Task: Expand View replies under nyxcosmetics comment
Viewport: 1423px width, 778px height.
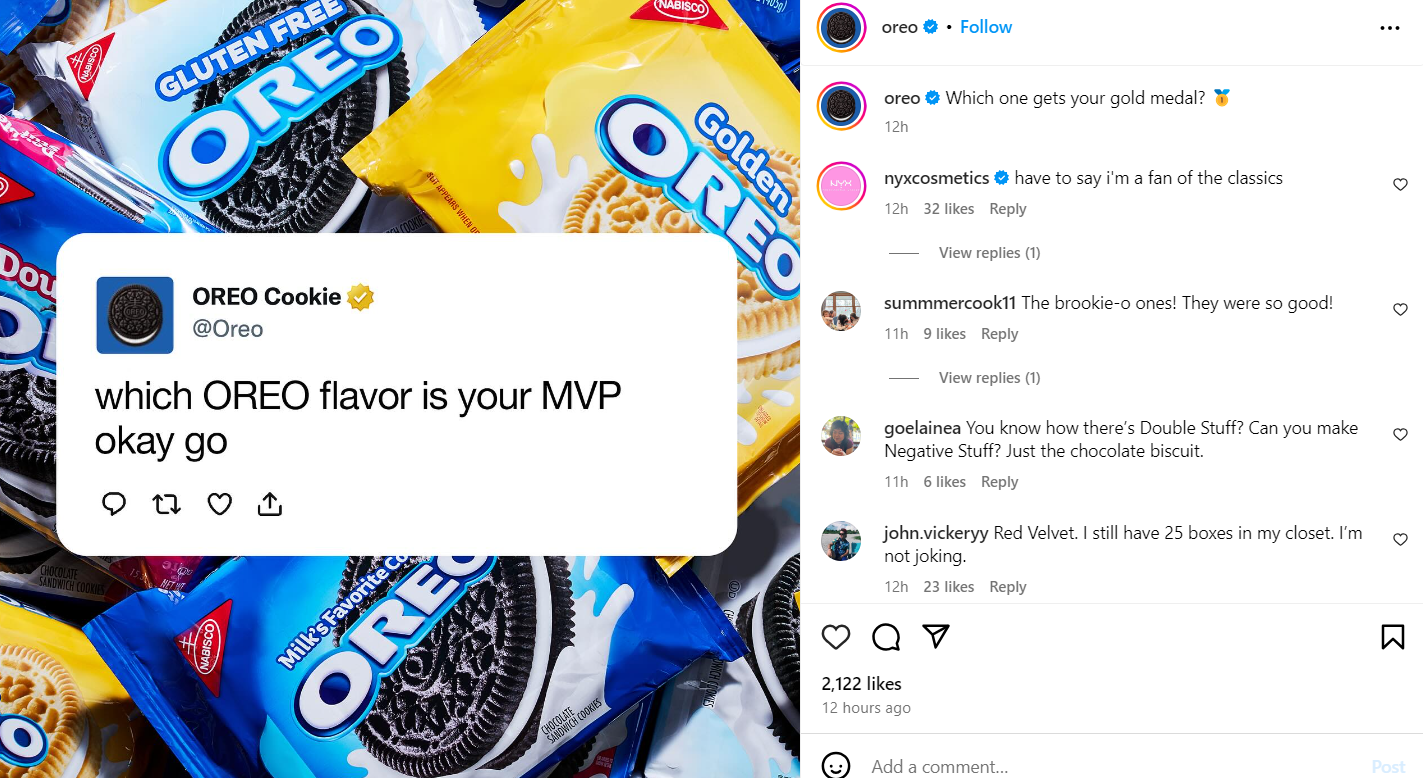Action: coord(989,253)
